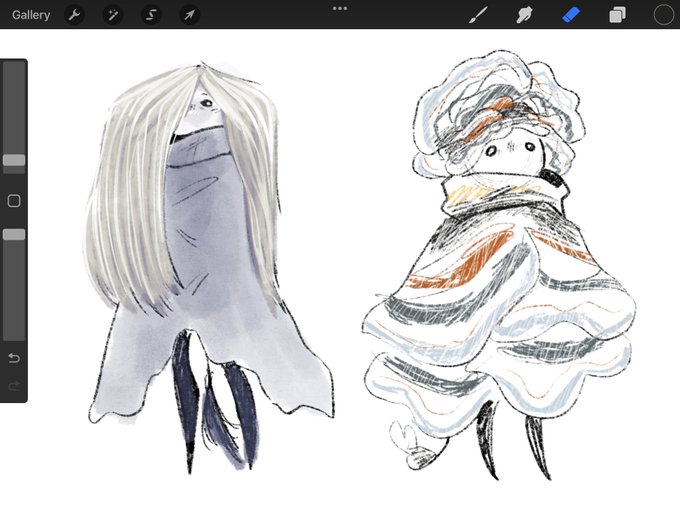Open the Adjustments magic wand menu
Screen dimensions: 680x510
click(113, 15)
